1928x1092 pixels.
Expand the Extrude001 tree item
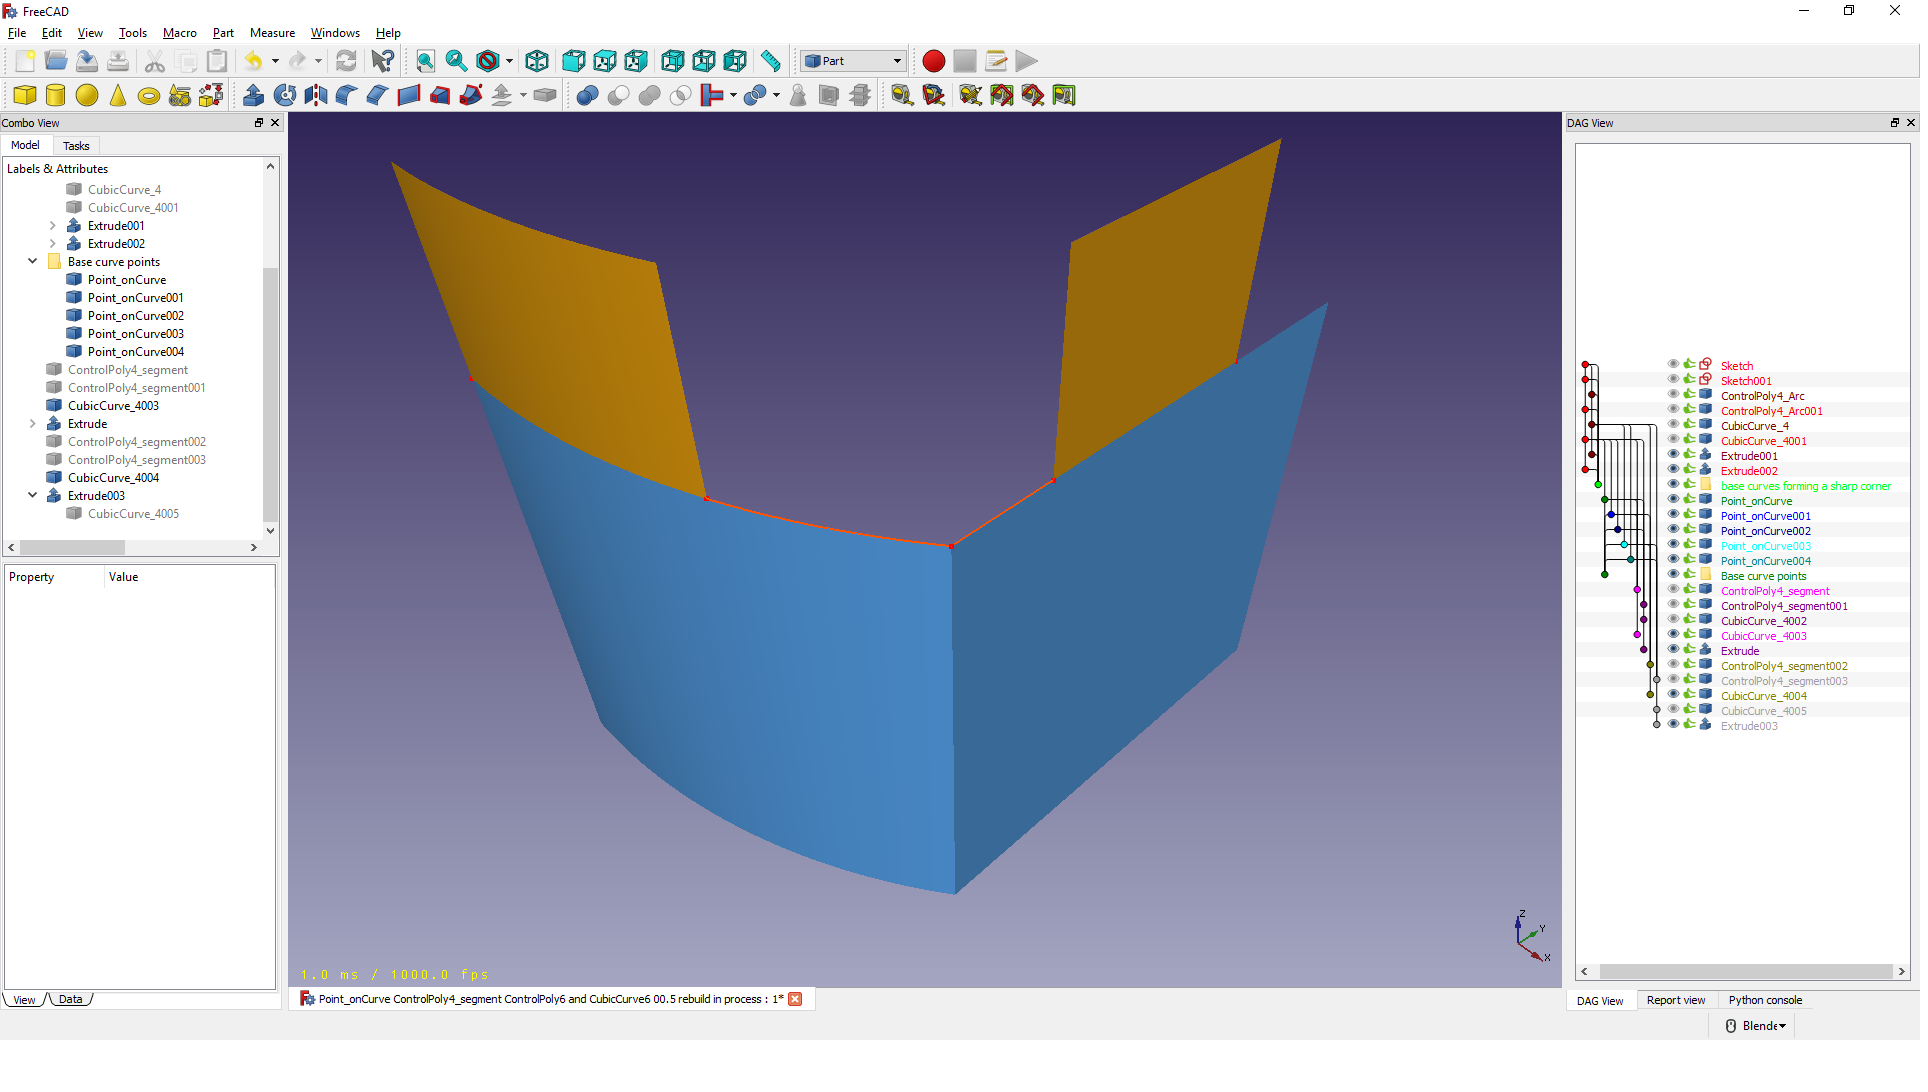53,226
